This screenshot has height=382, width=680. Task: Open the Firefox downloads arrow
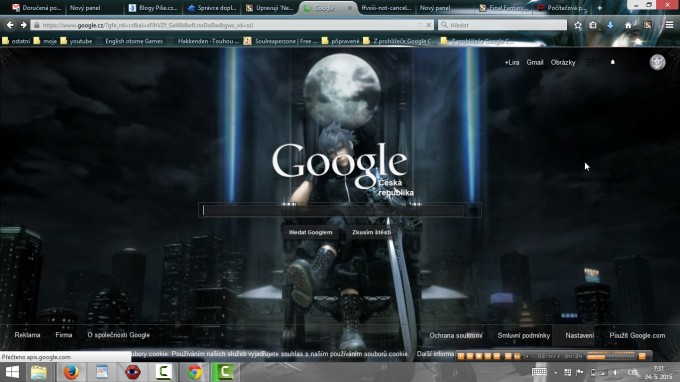610,25
